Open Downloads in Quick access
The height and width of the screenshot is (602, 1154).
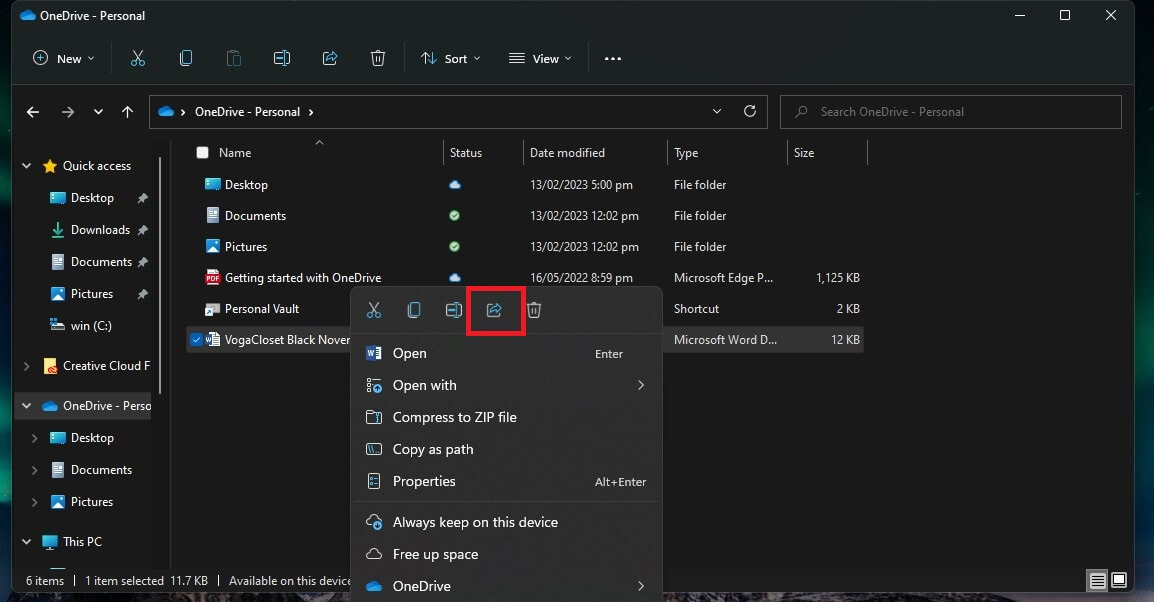(100, 230)
